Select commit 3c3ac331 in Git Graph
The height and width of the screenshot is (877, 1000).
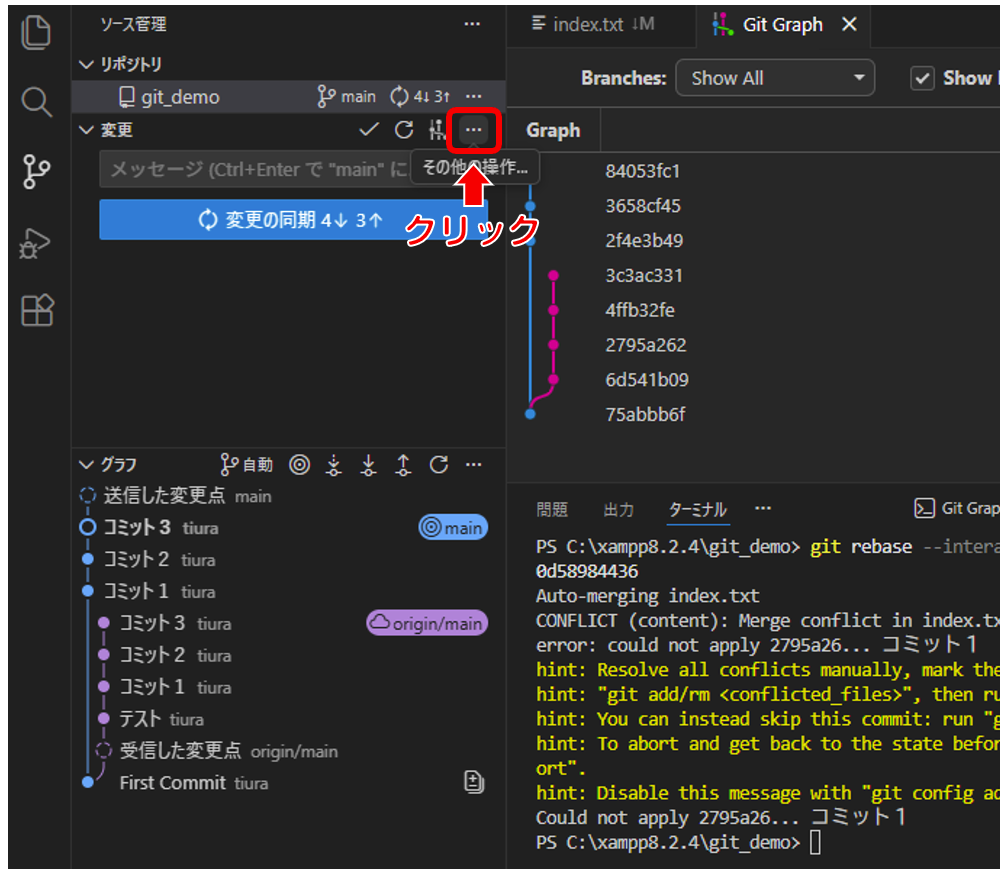click(644, 275)
